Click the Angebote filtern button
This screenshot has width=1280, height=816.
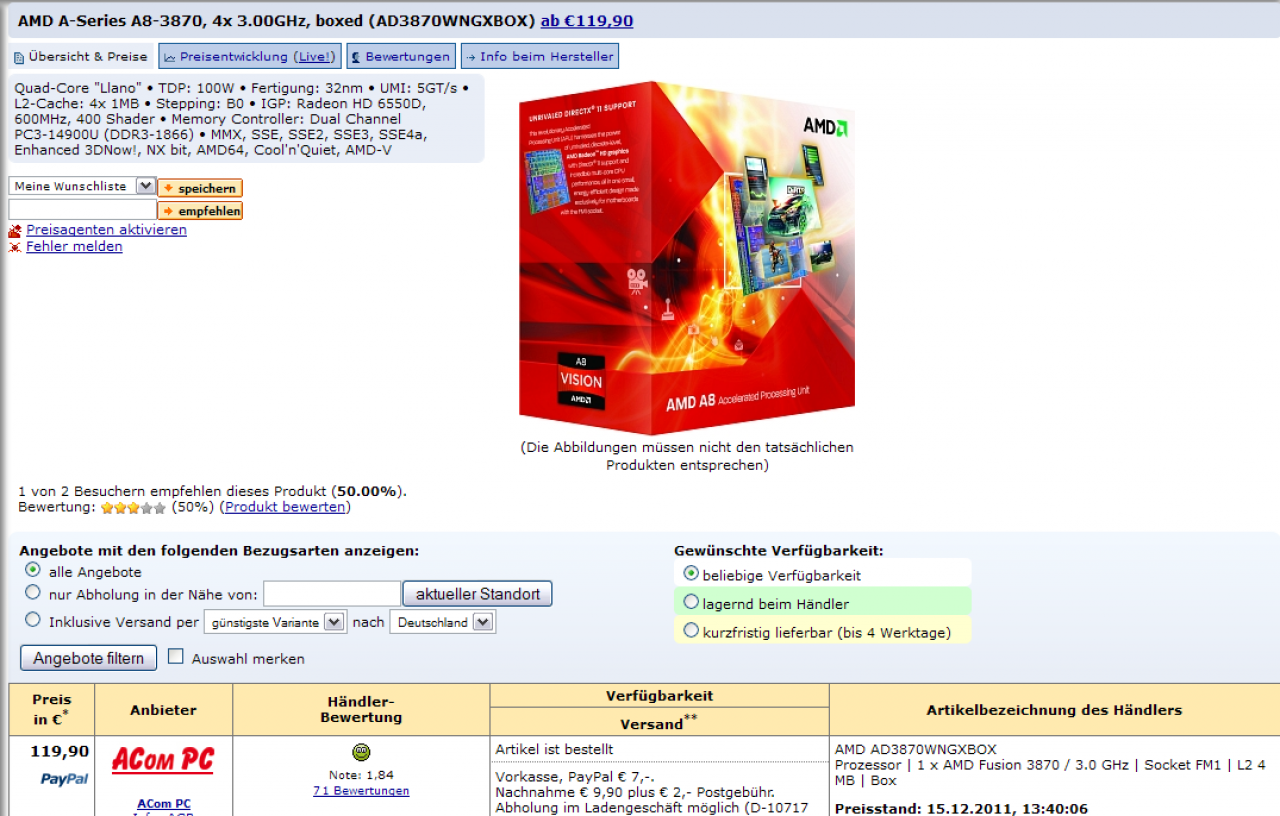click(x=89, y=658)
